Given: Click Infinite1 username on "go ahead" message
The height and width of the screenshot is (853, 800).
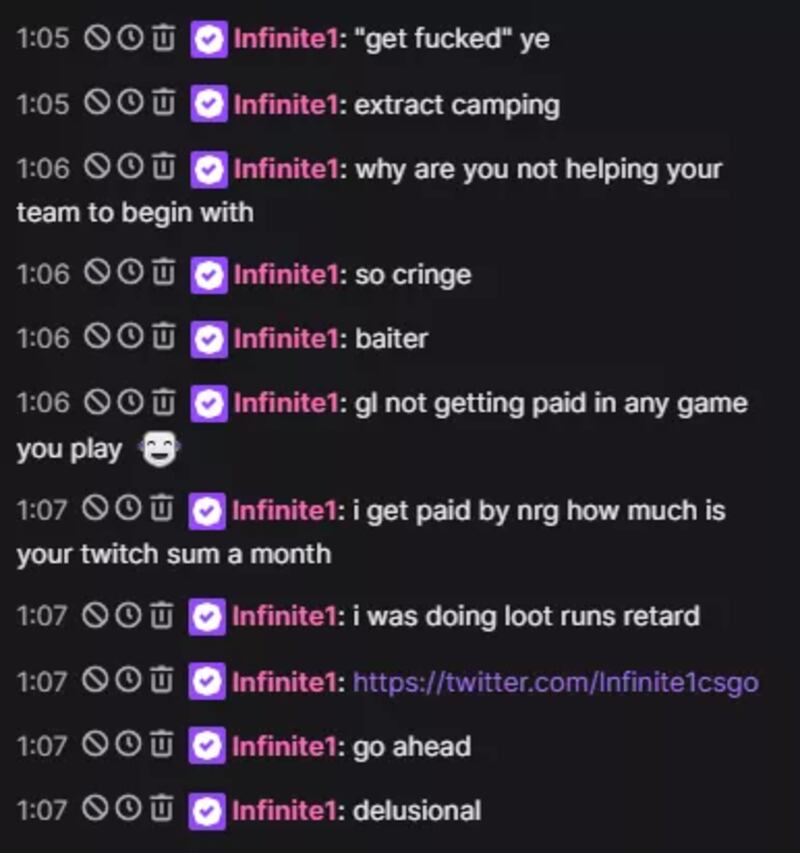Looking at the screenshot, I should point(284,746).
